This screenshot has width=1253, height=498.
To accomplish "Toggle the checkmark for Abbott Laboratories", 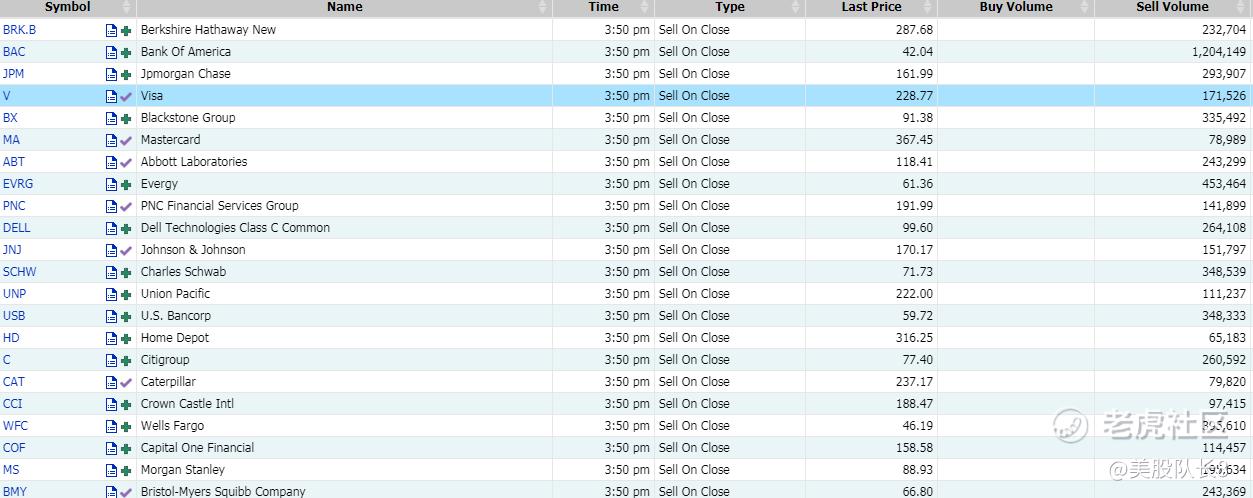I will point(126,162).
